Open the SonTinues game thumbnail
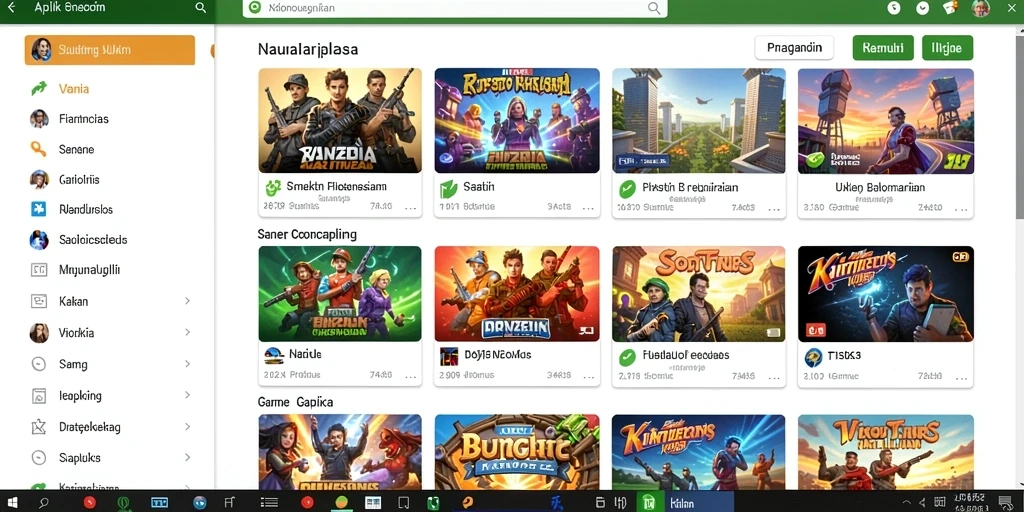1024x512 pixels. [x=698, y=294]
